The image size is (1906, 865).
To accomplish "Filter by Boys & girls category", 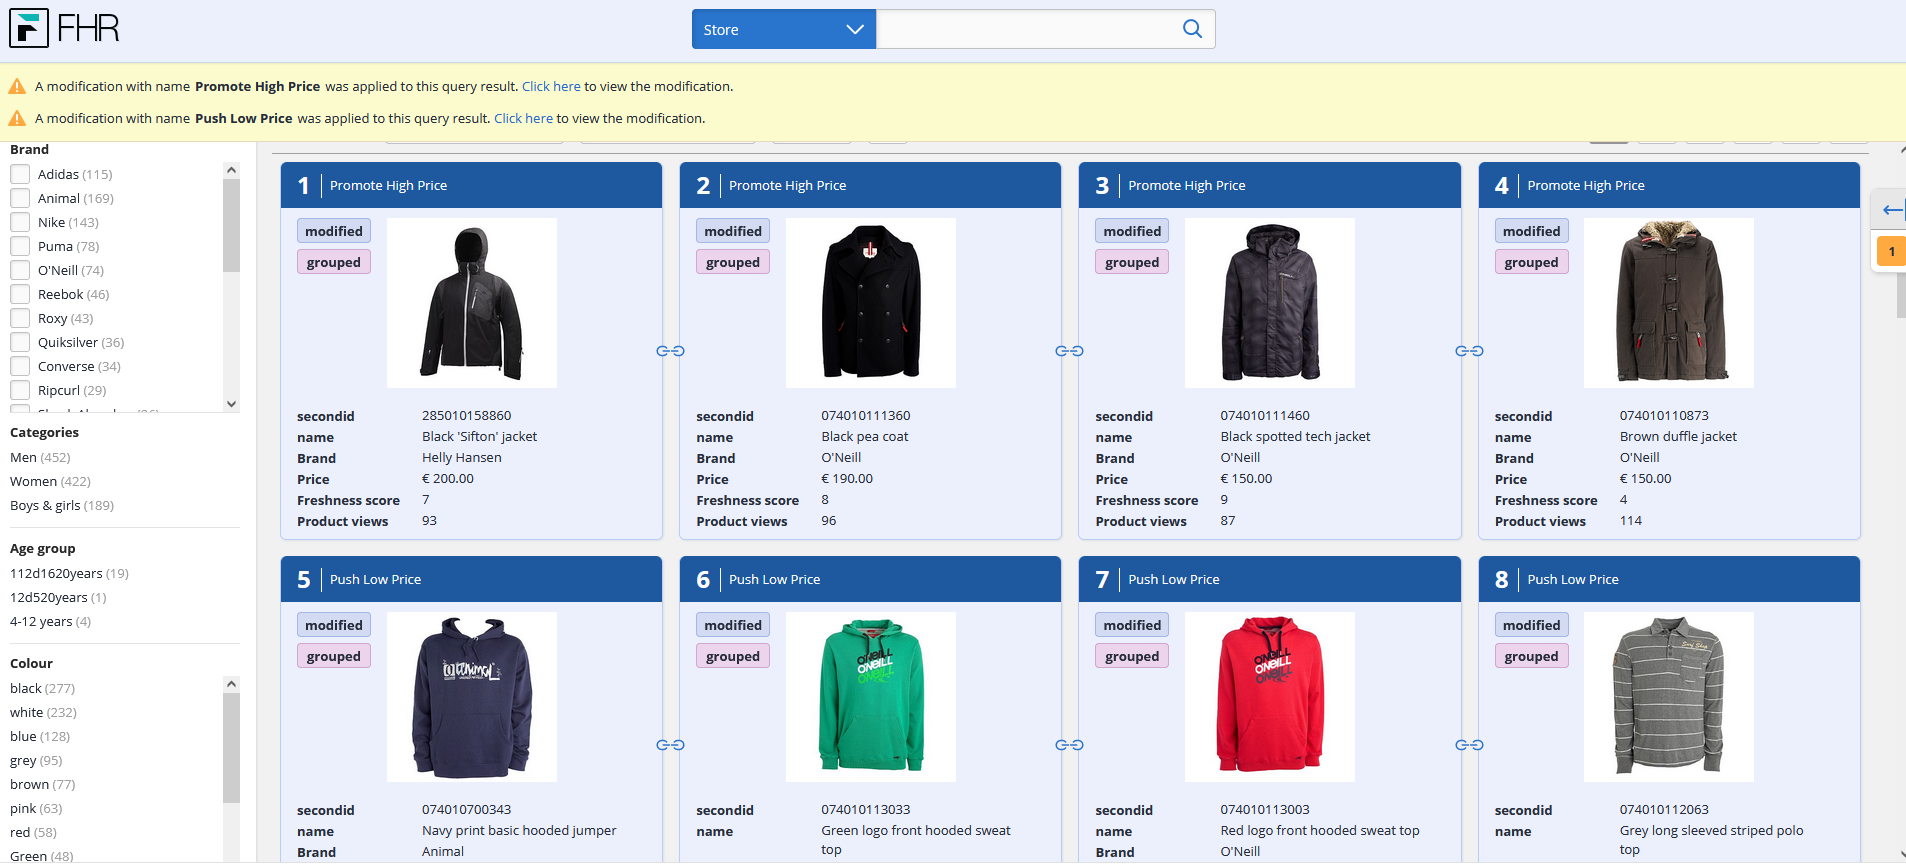I will tap(62, 505).
